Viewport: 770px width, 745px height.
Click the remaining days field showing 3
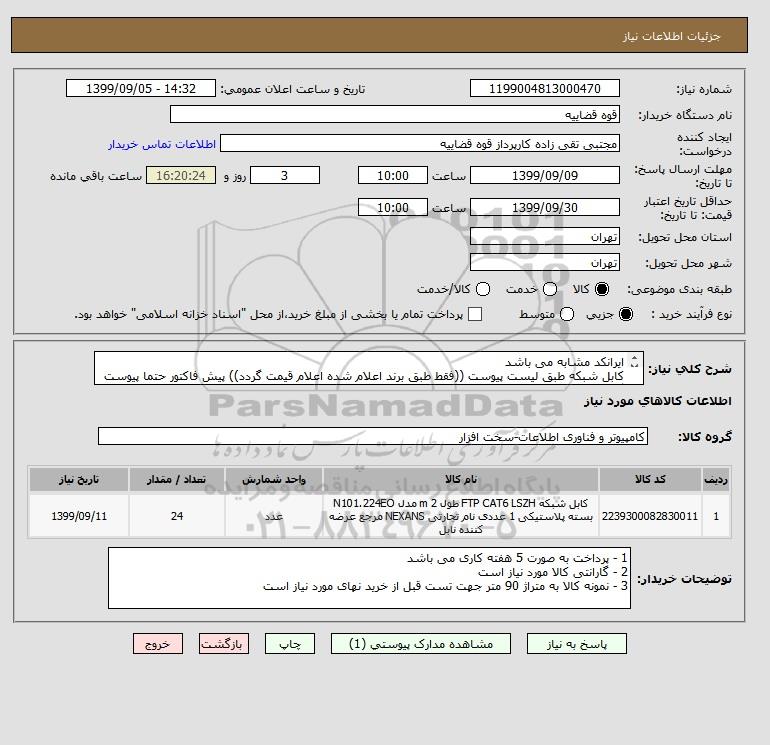[285, 175]
